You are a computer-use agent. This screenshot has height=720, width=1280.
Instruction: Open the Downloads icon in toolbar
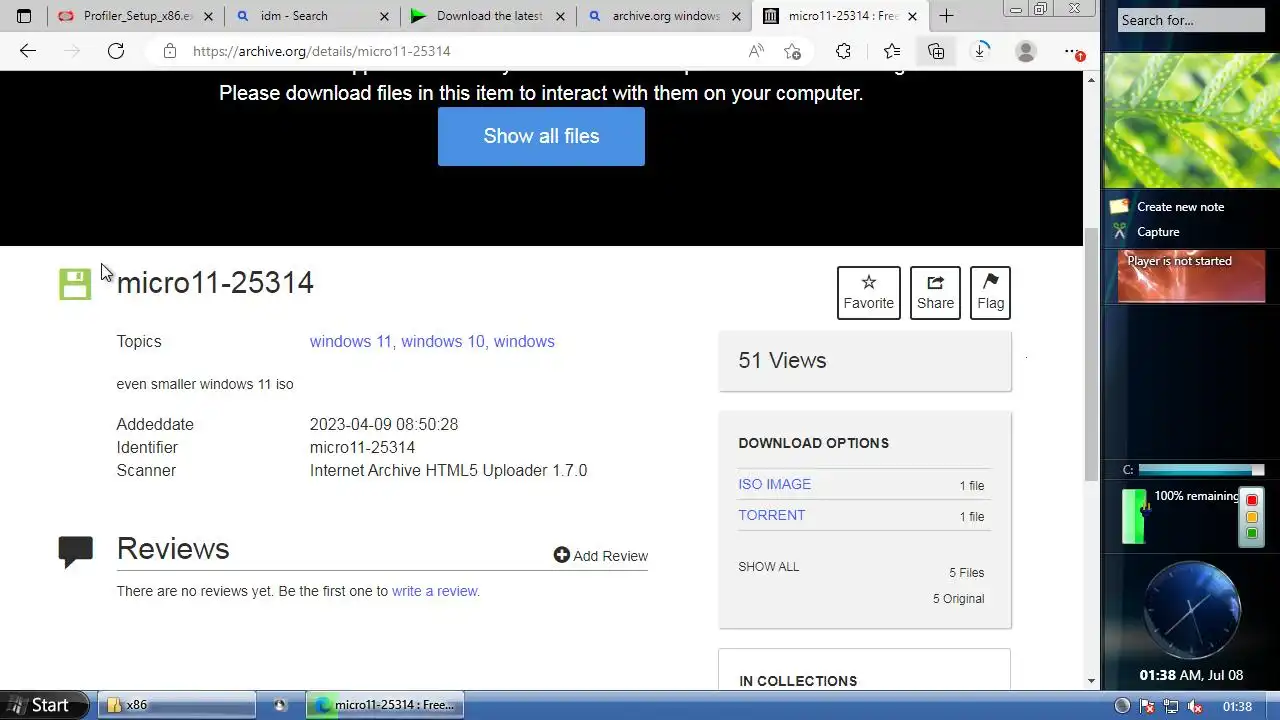click(981, 51)
